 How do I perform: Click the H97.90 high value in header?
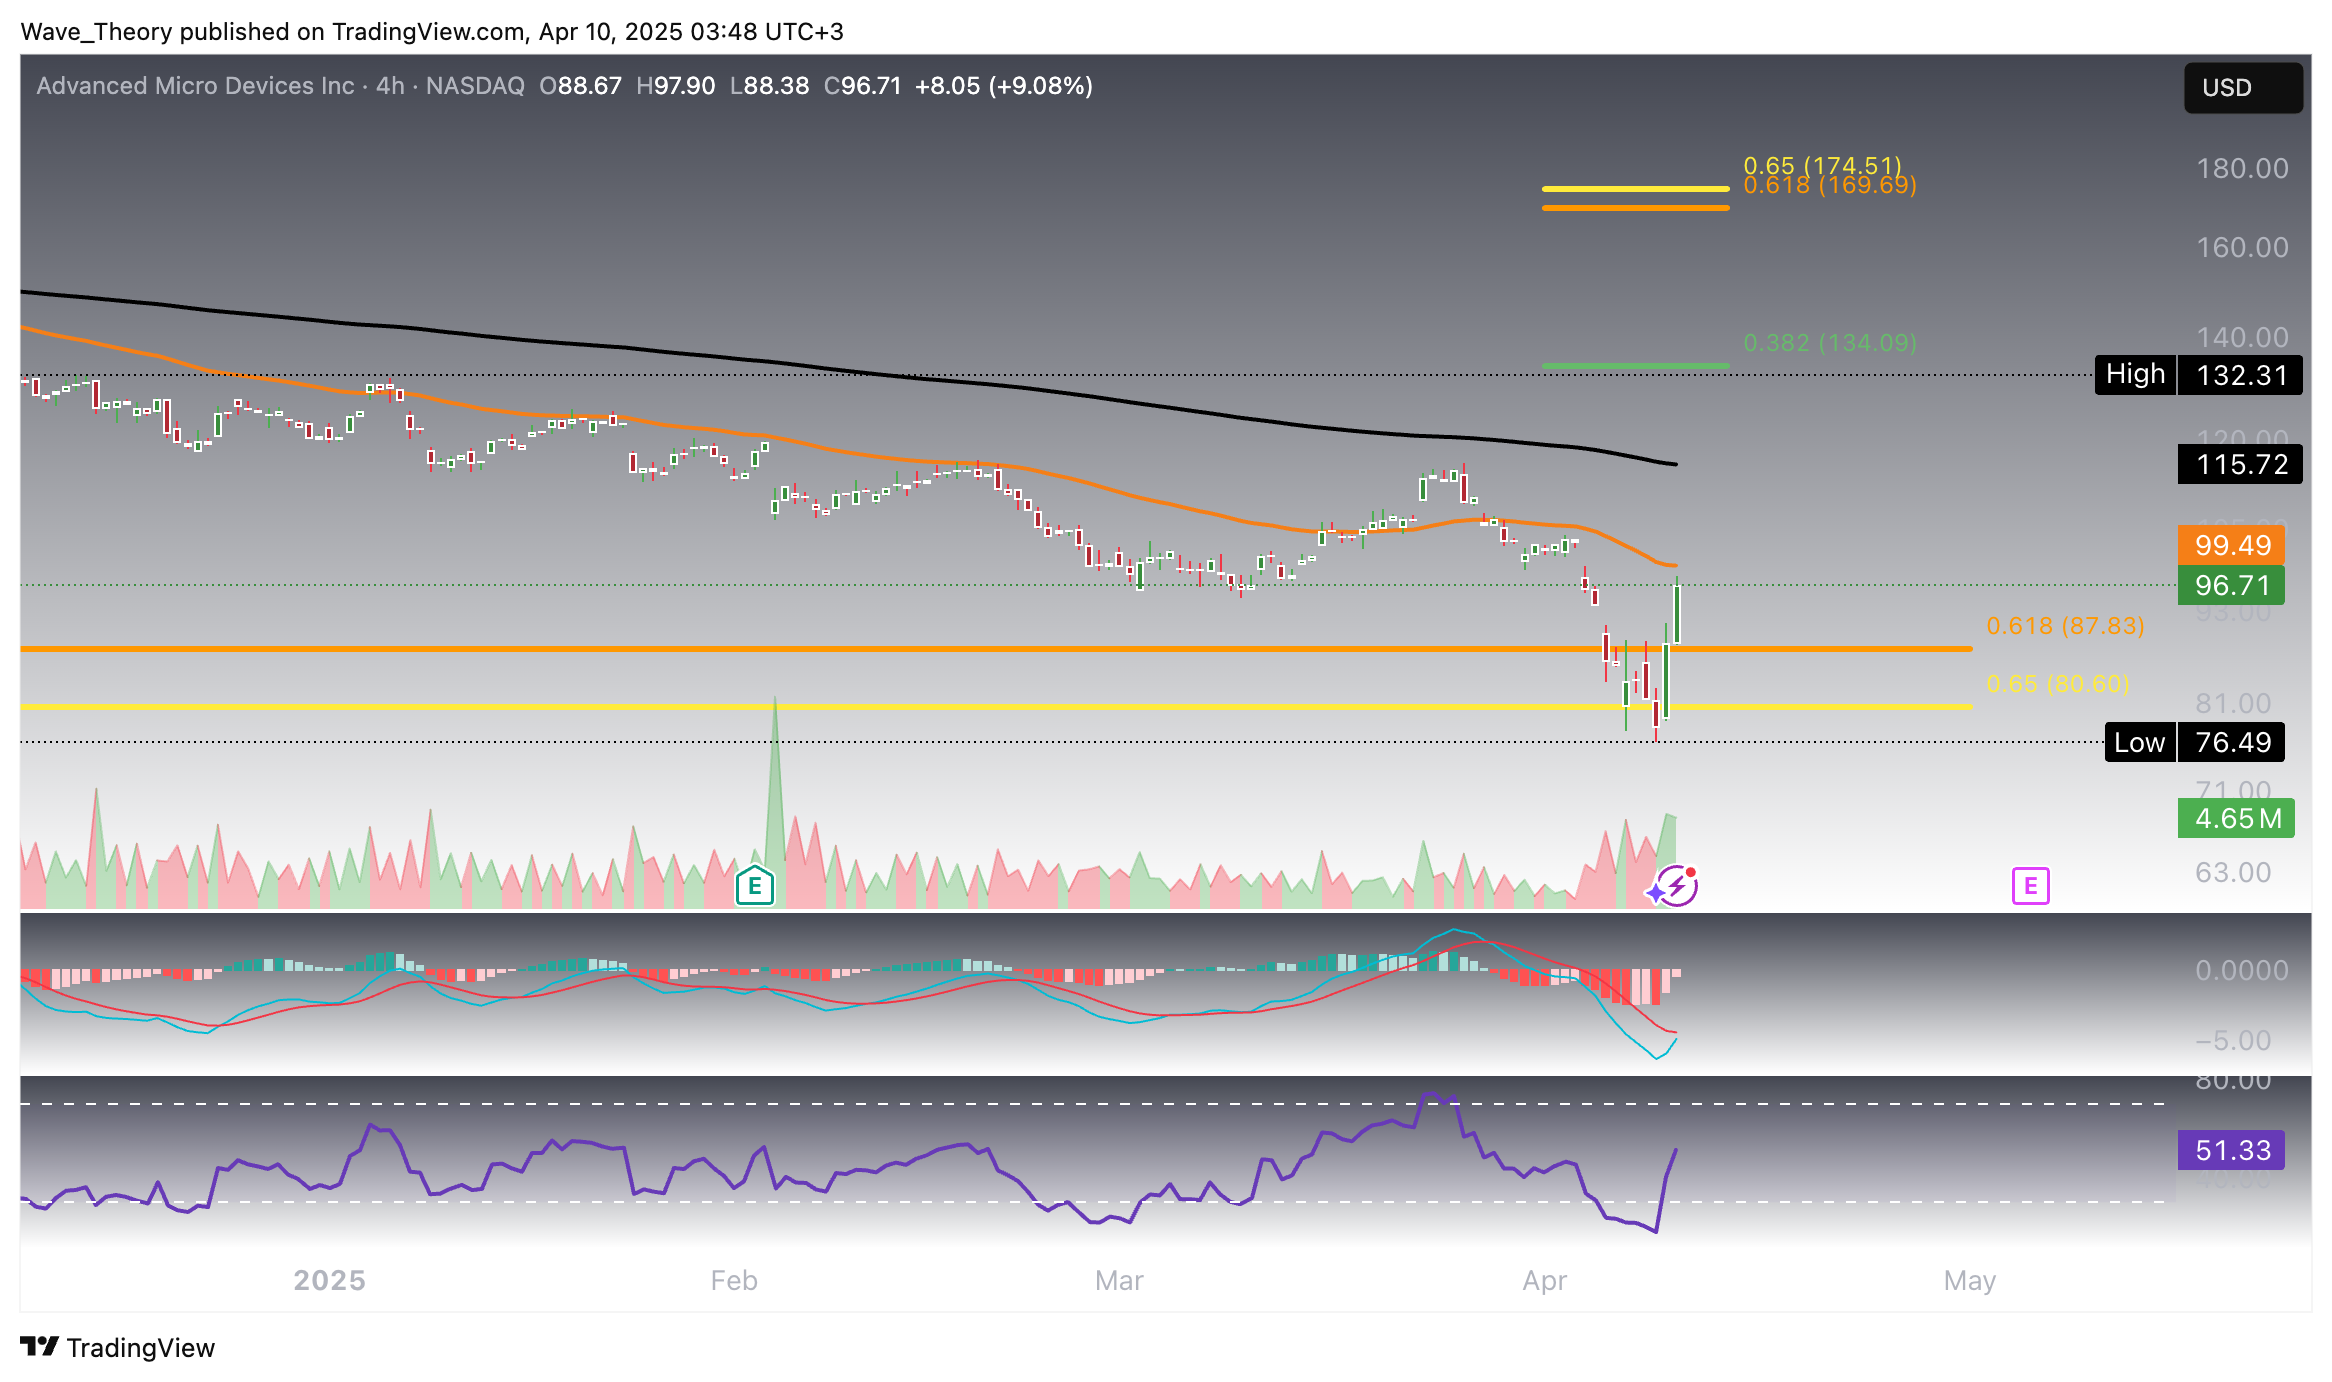(x=675, y=86)
